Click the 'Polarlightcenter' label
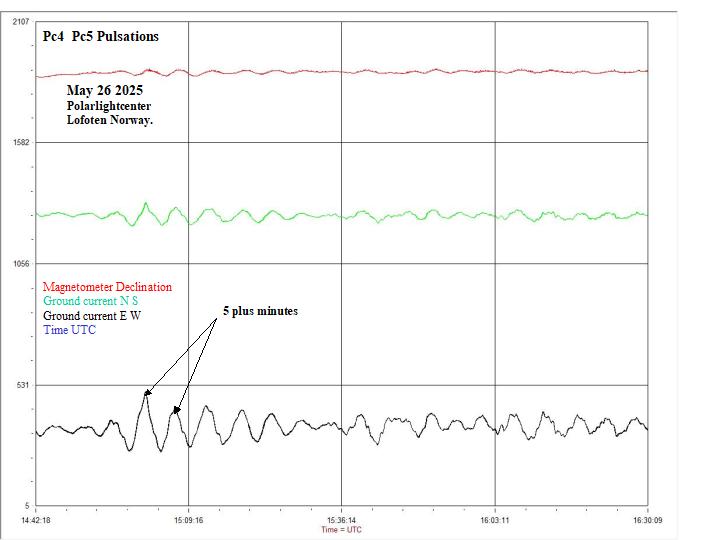 109,105
